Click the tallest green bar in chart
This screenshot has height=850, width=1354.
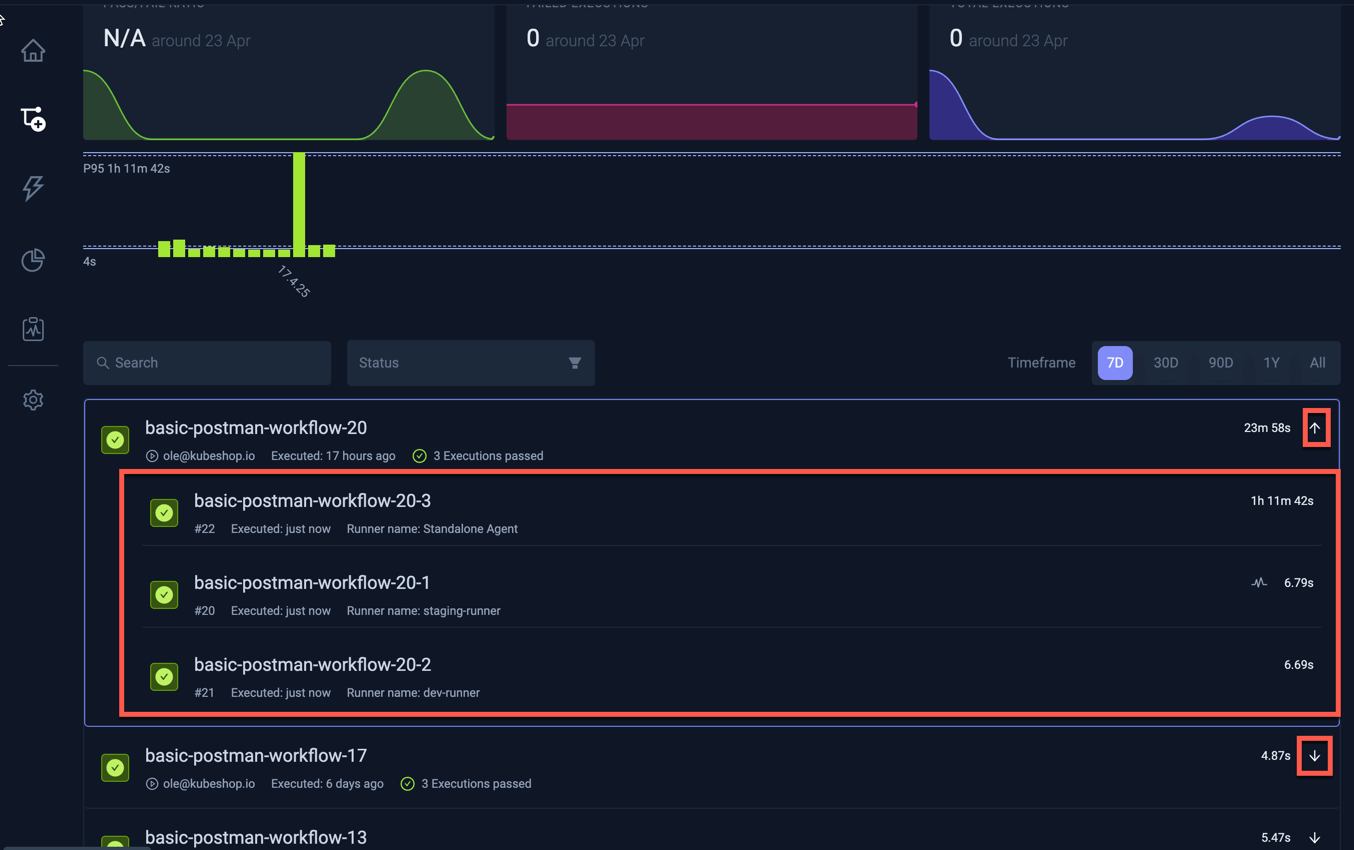[299, 203]
